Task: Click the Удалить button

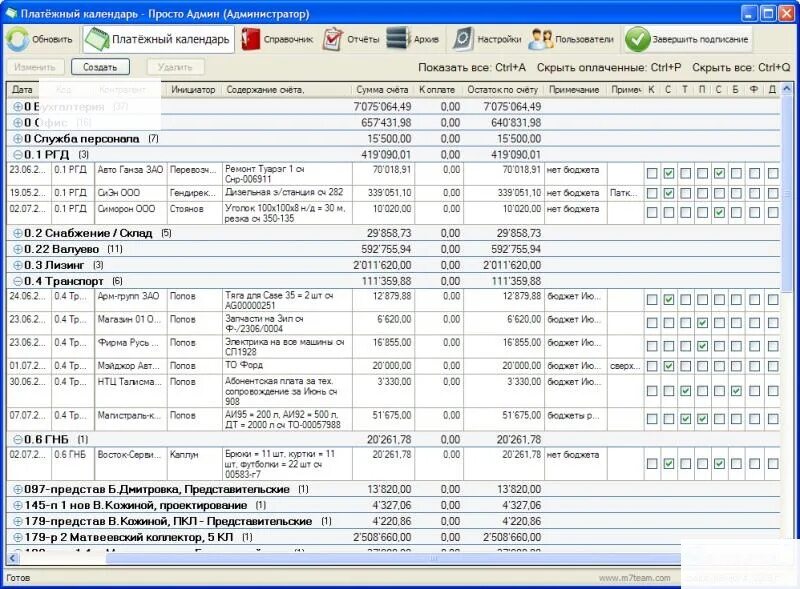Action: (x=175, y=67)
